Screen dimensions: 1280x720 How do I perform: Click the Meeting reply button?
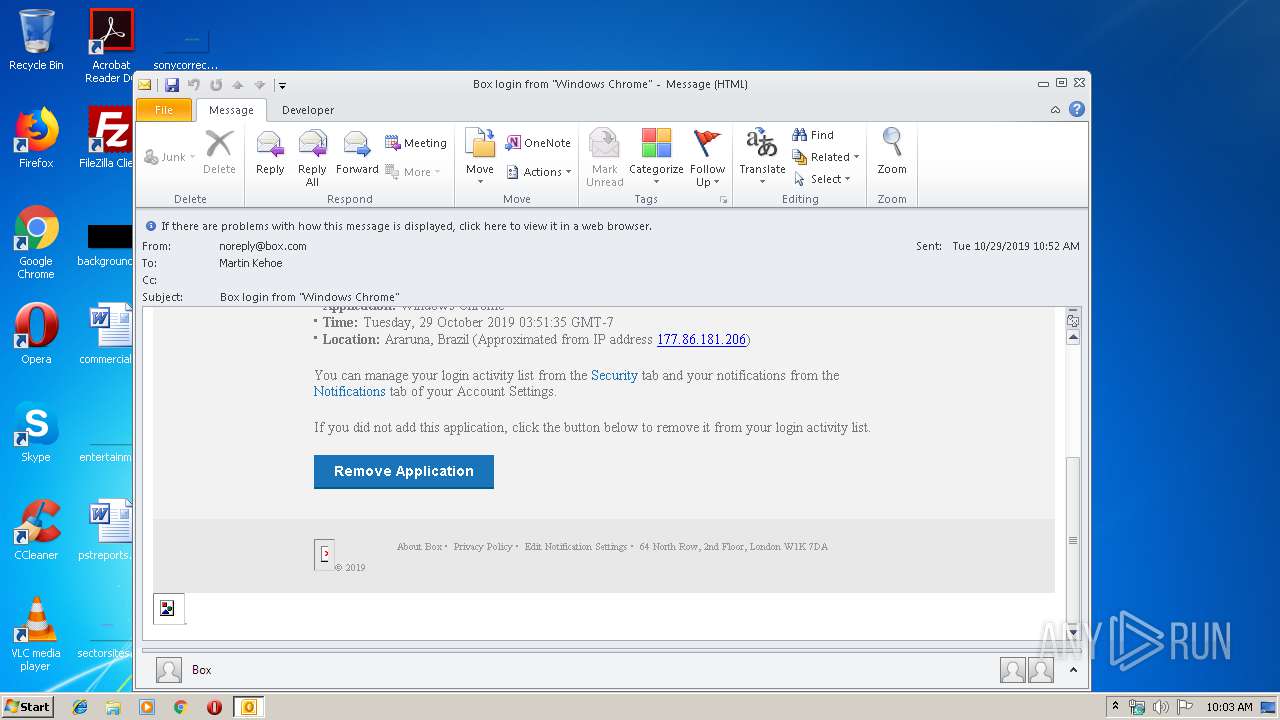pyautogui.click(x=415, y=143)
